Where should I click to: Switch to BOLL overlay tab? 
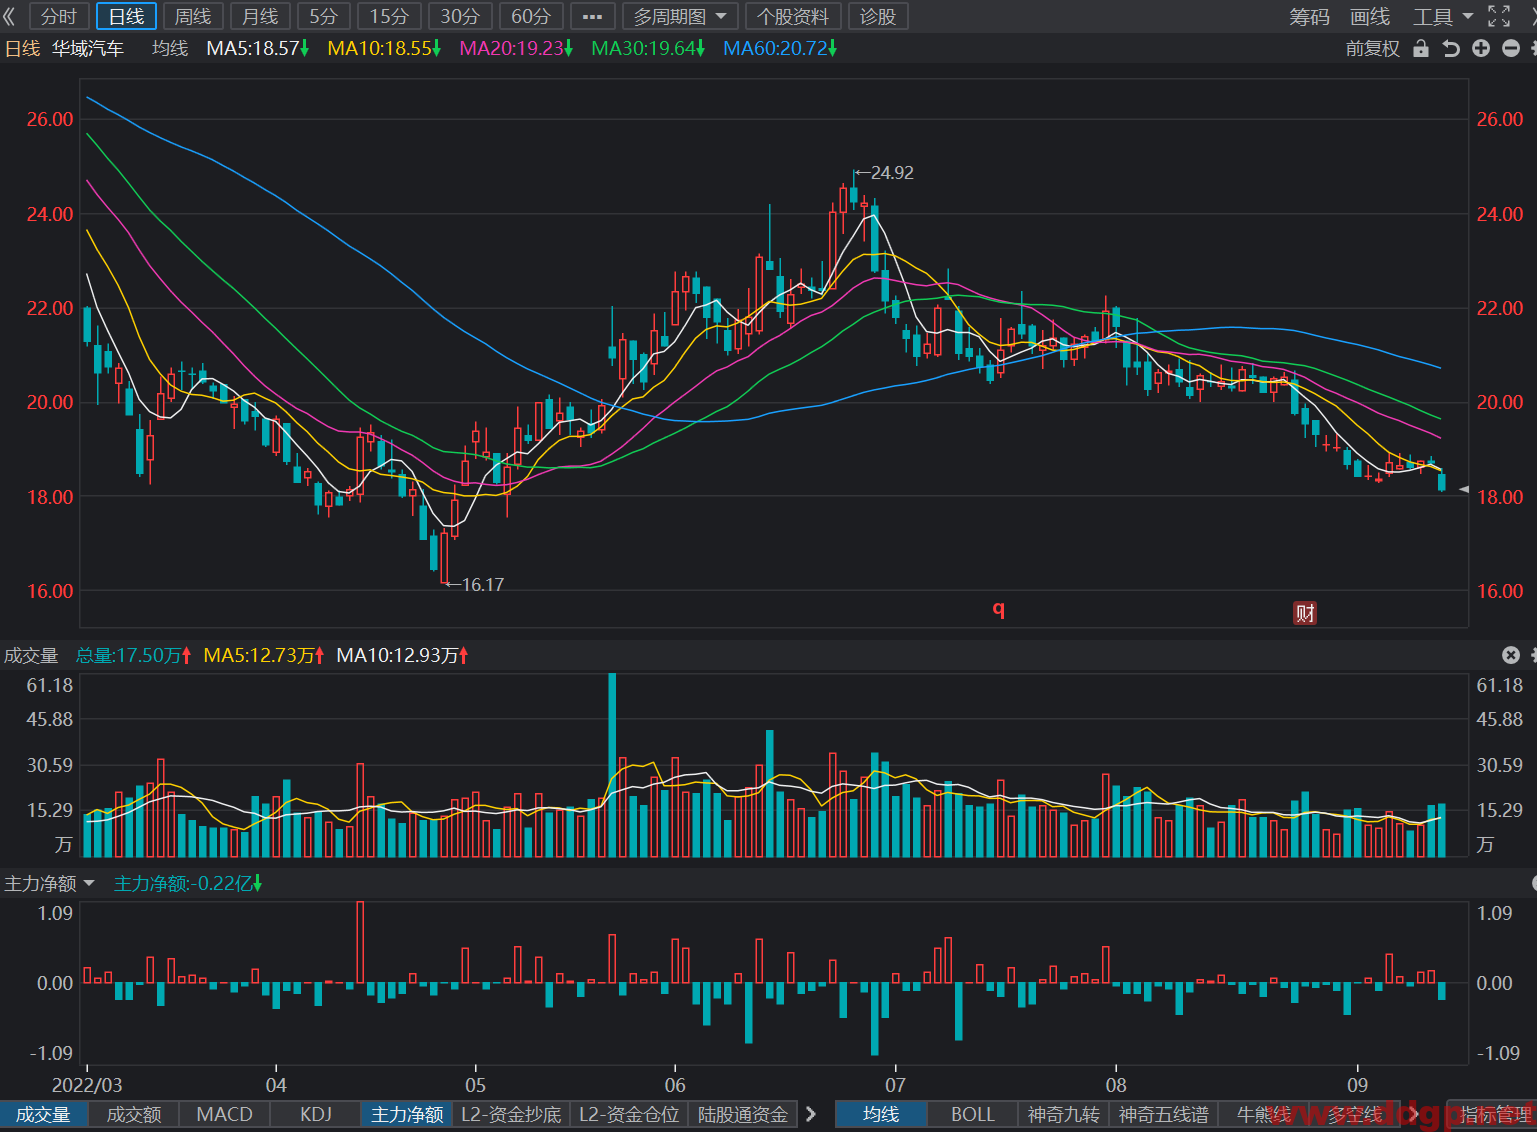(x=972, y=1114)
